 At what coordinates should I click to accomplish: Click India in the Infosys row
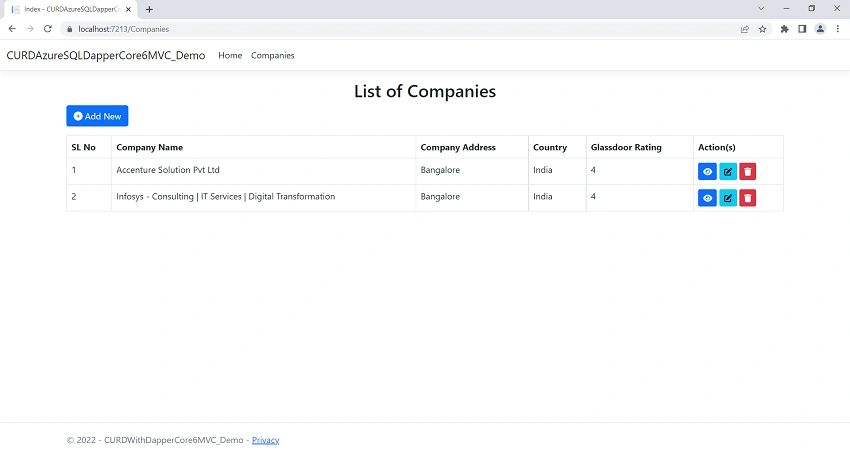click(x=543, y=196)
